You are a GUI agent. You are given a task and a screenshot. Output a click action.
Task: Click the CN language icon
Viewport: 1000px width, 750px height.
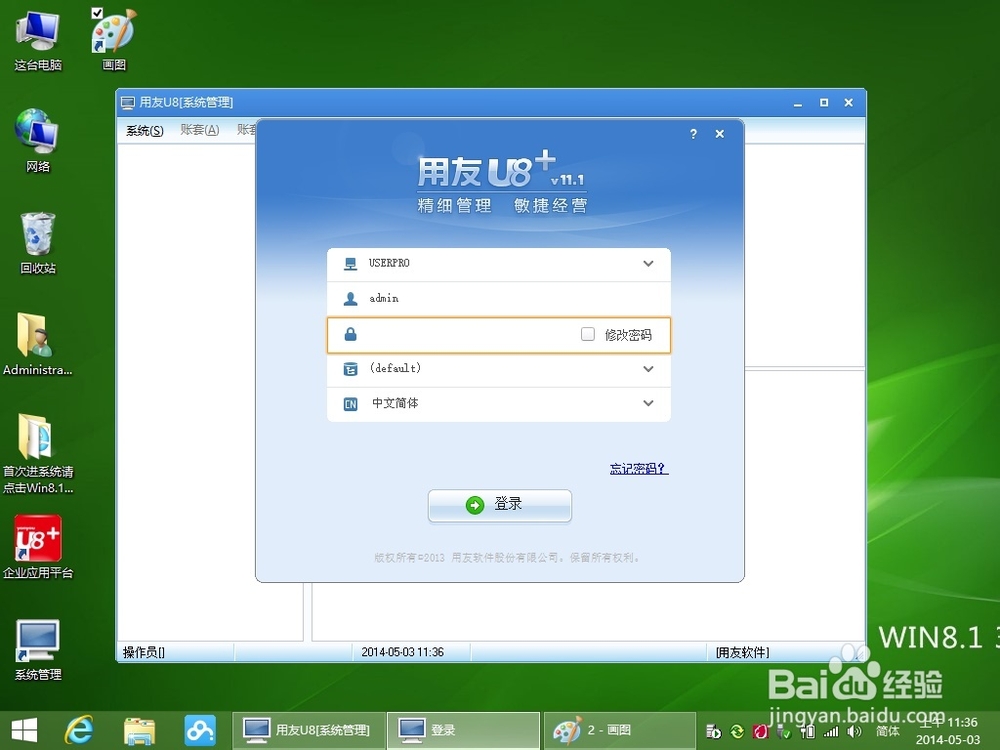coord(350,404)
